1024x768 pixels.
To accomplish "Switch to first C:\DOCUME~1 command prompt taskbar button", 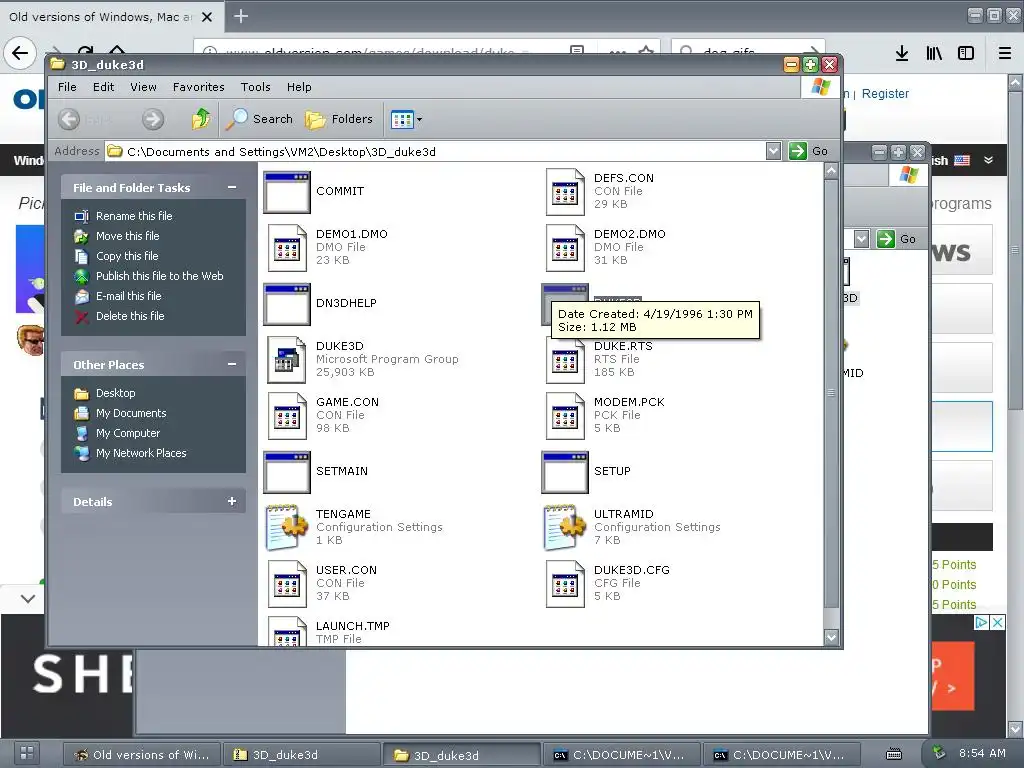I will [x=621, y=755].
